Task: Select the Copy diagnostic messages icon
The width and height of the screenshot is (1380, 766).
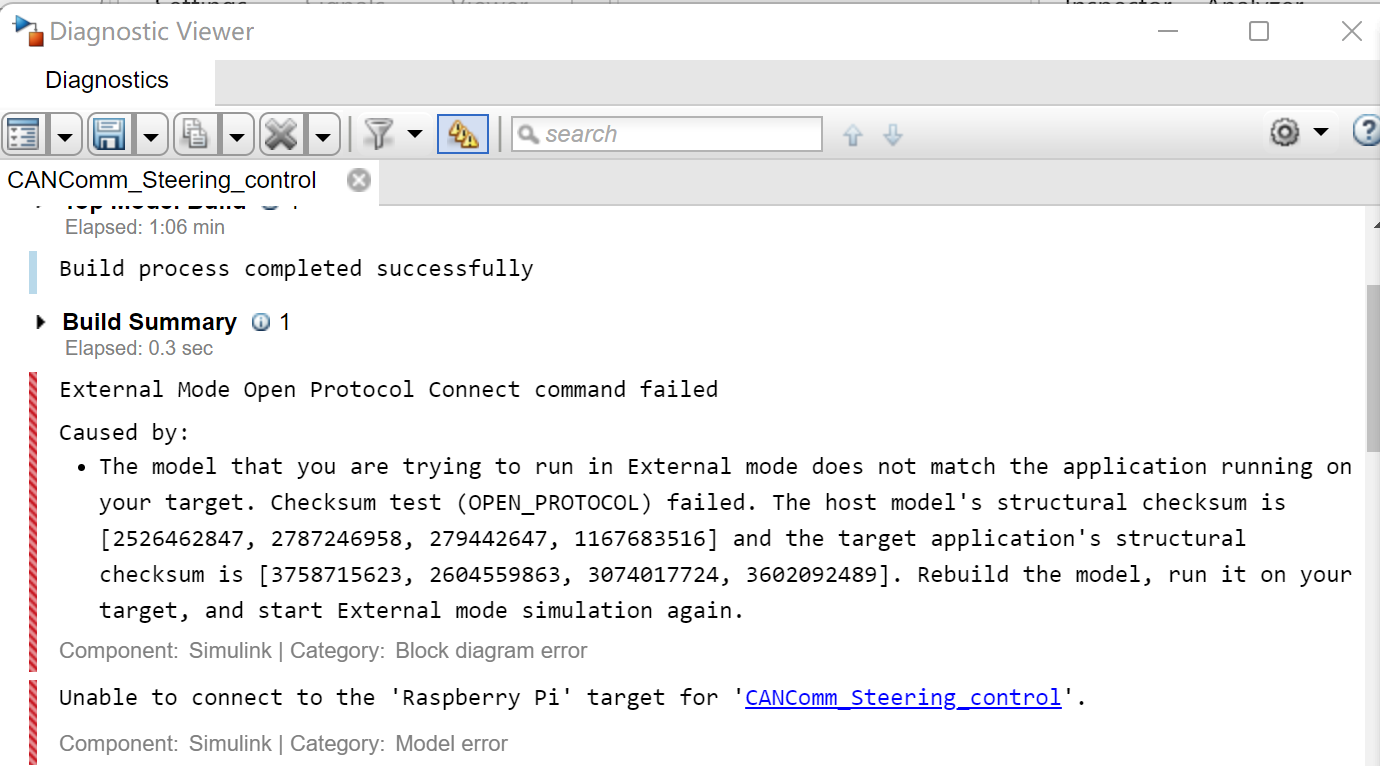Action: pyautogui.click(x=195, y=133)
